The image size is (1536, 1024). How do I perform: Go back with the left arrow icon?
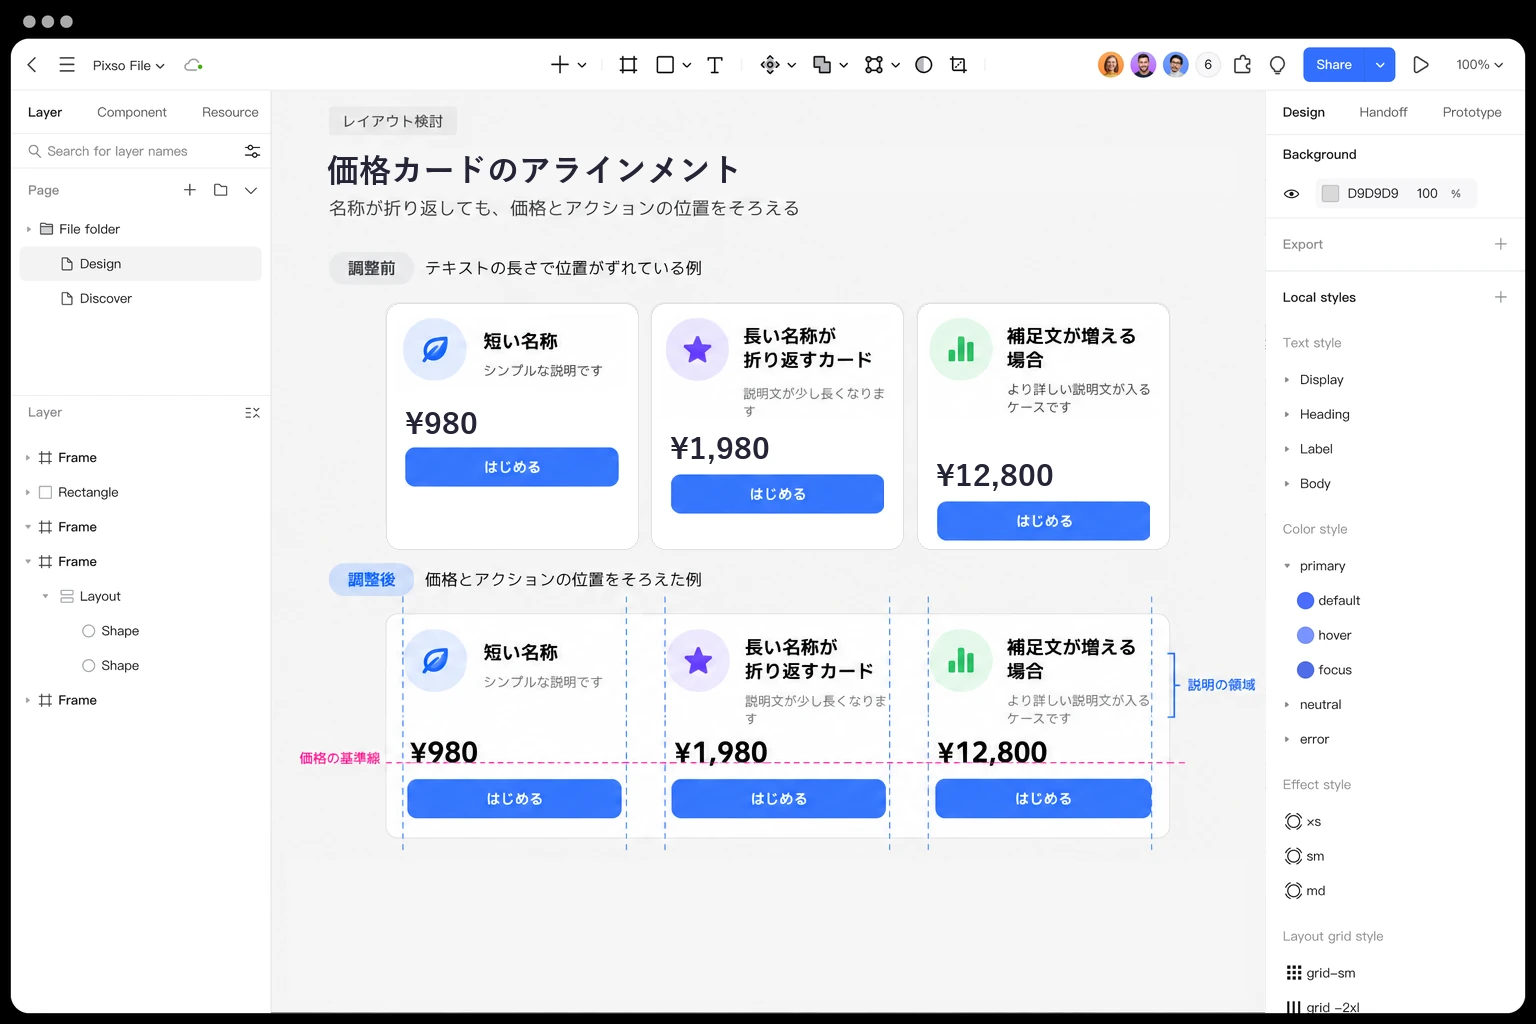click(32, 65)
